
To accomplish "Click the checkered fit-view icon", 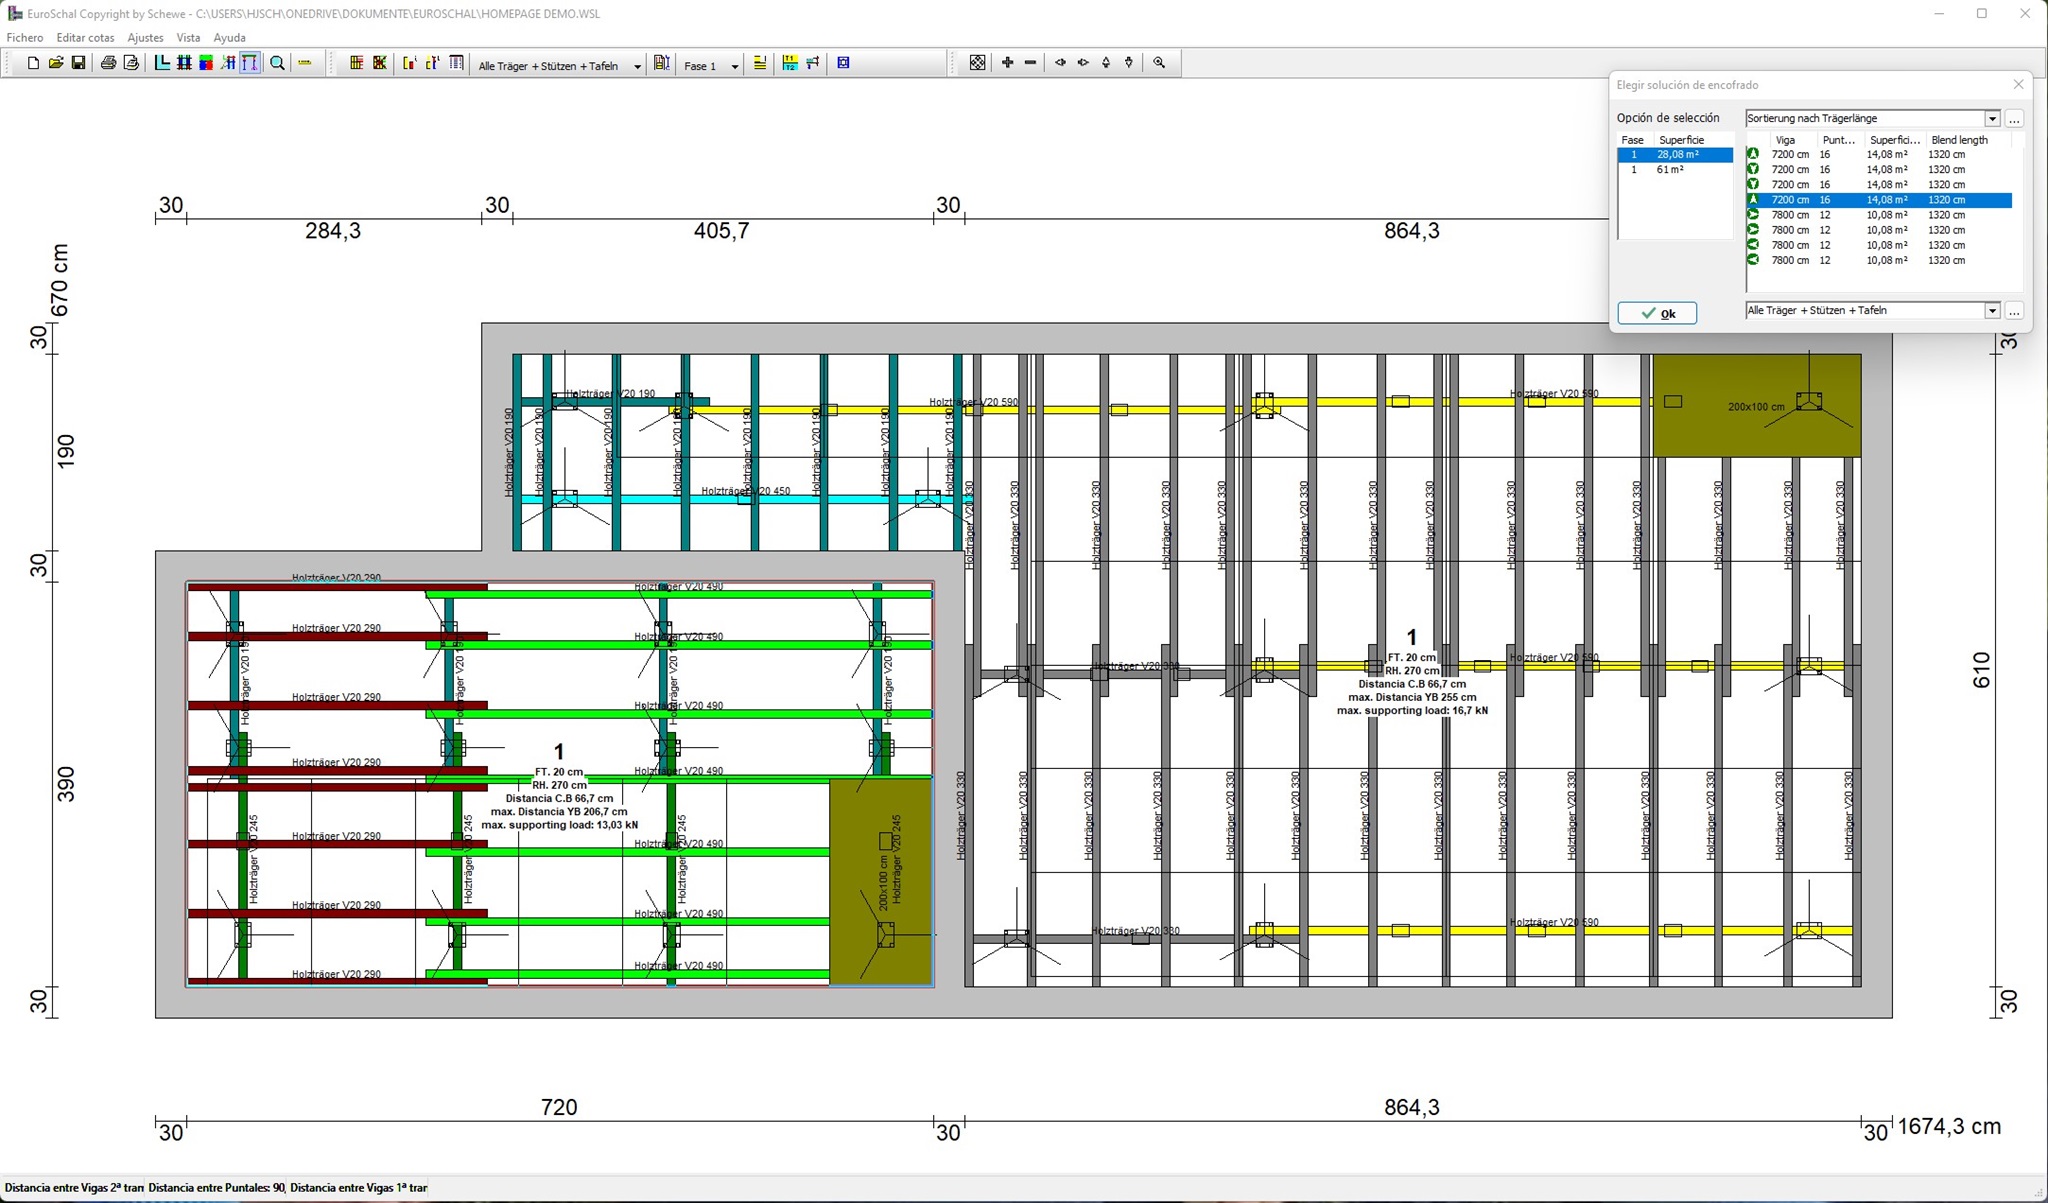I will (x=977, y=63).
